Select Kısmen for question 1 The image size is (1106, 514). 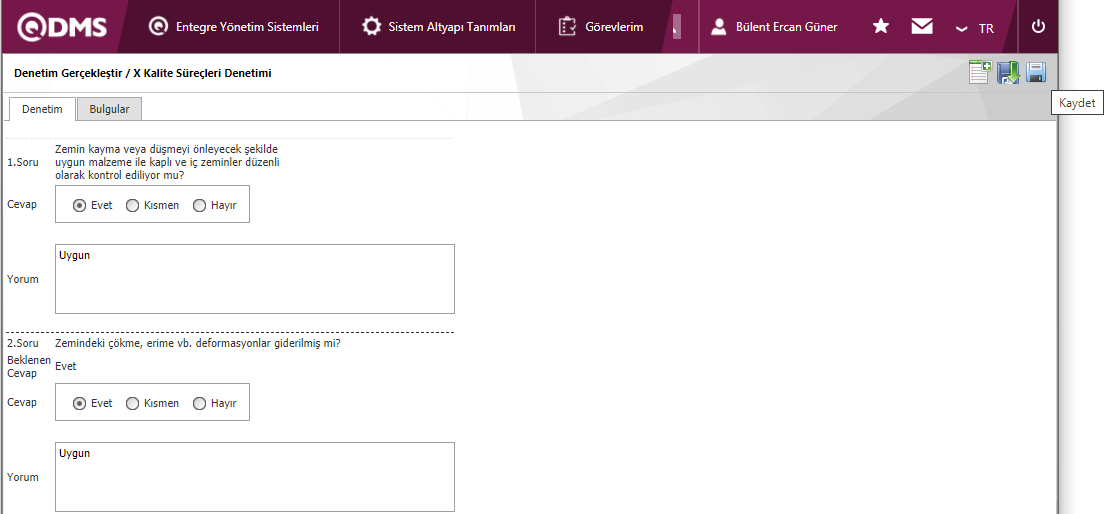[x=132, y=205]
